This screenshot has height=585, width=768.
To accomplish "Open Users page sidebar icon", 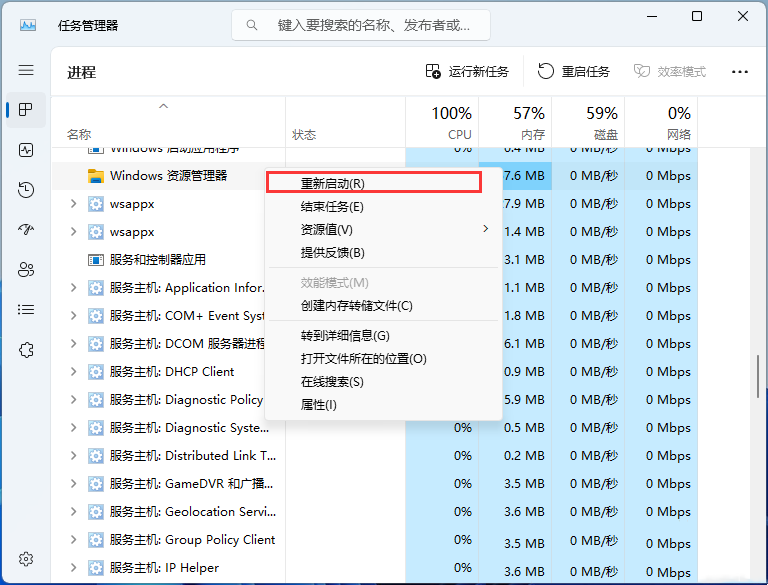I will pos(26,270).
